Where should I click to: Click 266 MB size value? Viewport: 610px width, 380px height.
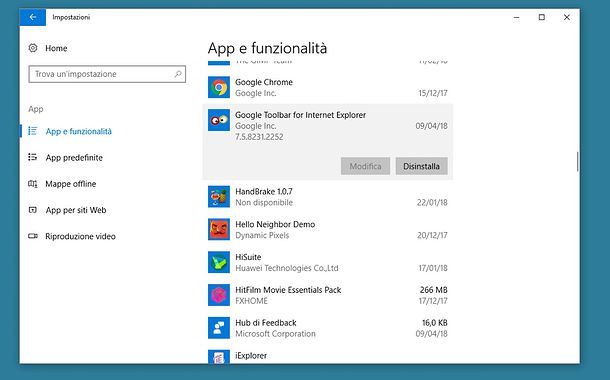point(433,290)
